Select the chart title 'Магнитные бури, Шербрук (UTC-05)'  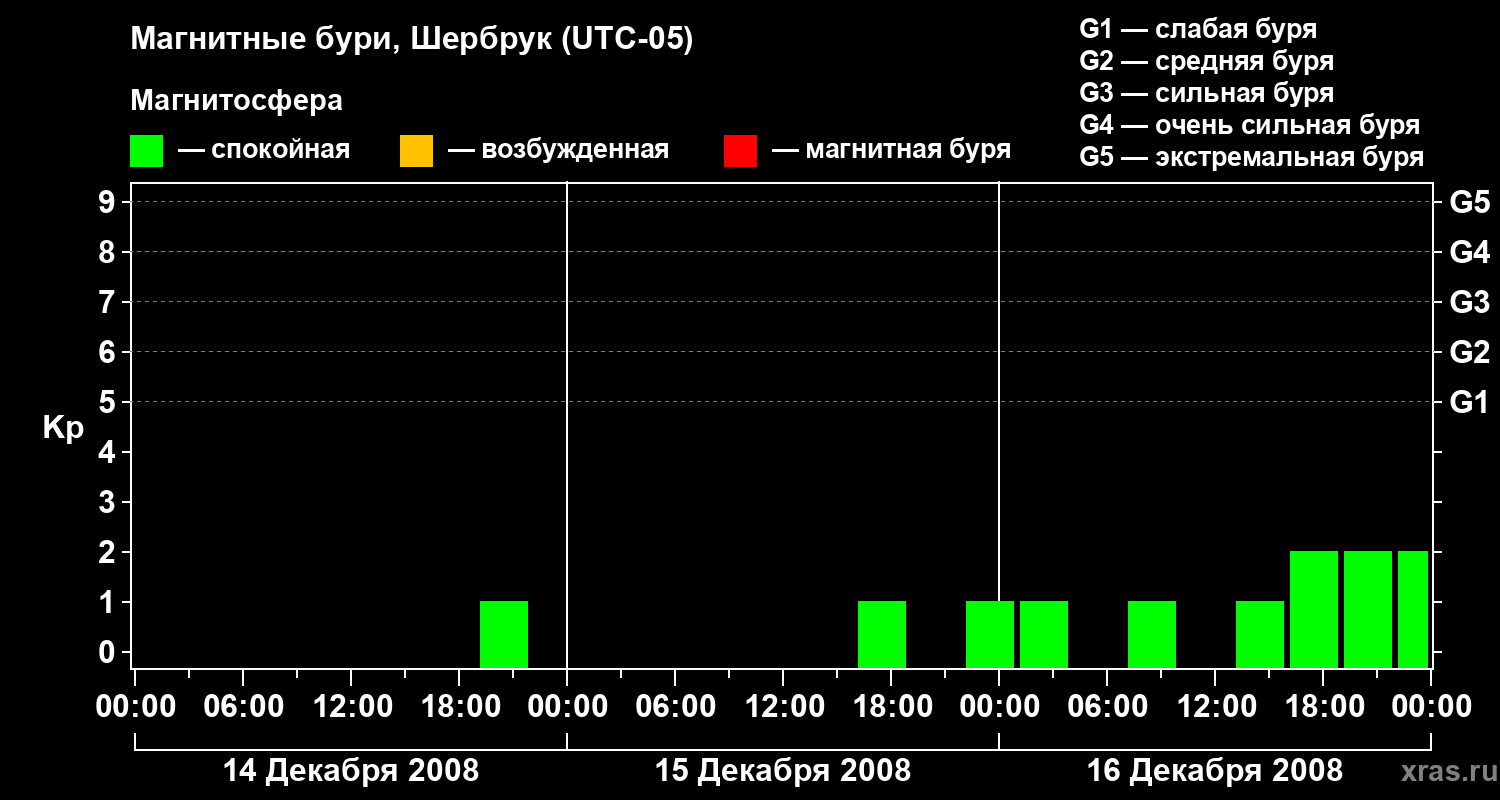411,40
